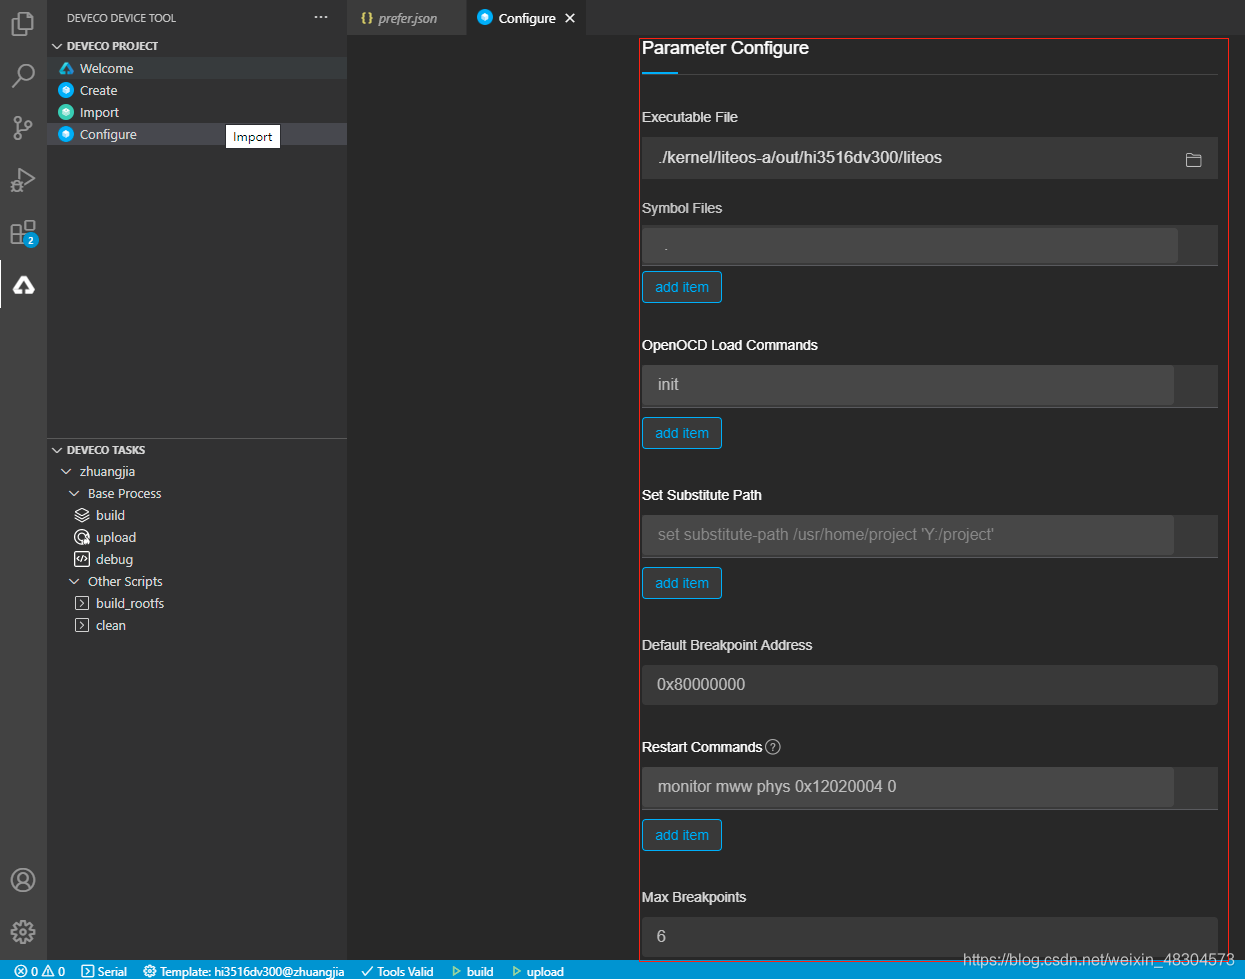Add item under Set Substitute Path
Screen dimensions: 1245x979
point(682,583)
